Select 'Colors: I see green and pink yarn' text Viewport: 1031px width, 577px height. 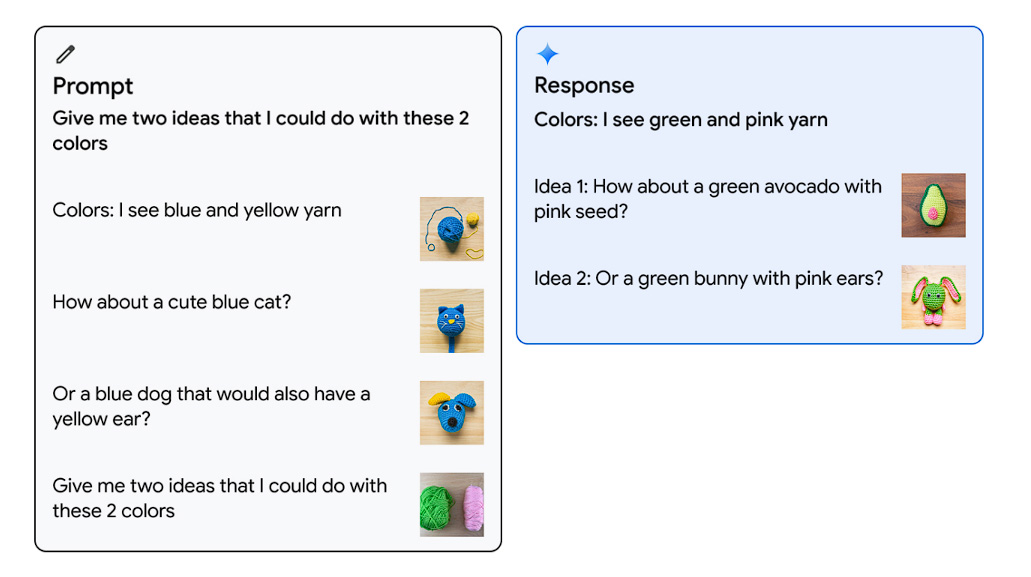[x=681, y=120]
